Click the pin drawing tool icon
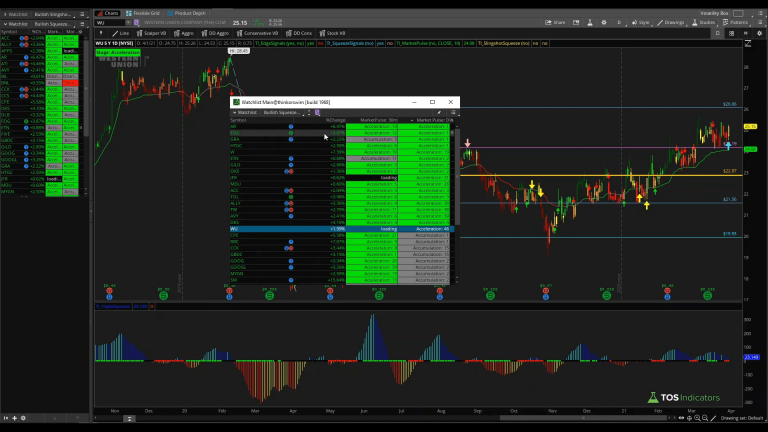This screenshot has width=768, height=432. coord(101,33)
